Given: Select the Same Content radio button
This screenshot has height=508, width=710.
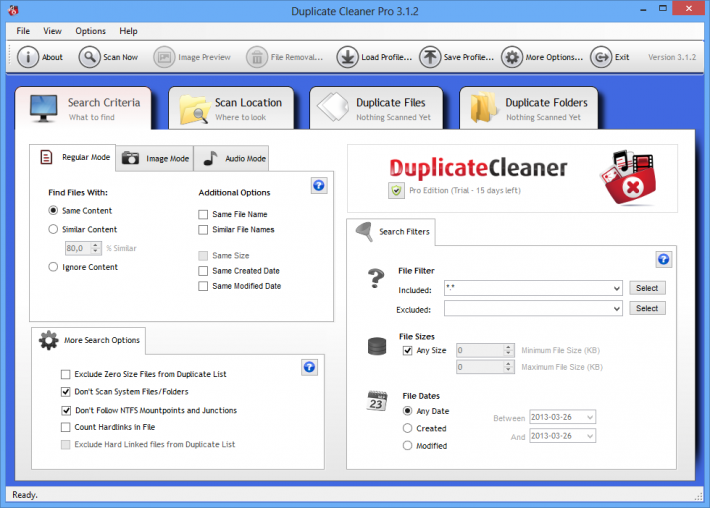Looking at the screenshot, I should (x=53, y=211).
